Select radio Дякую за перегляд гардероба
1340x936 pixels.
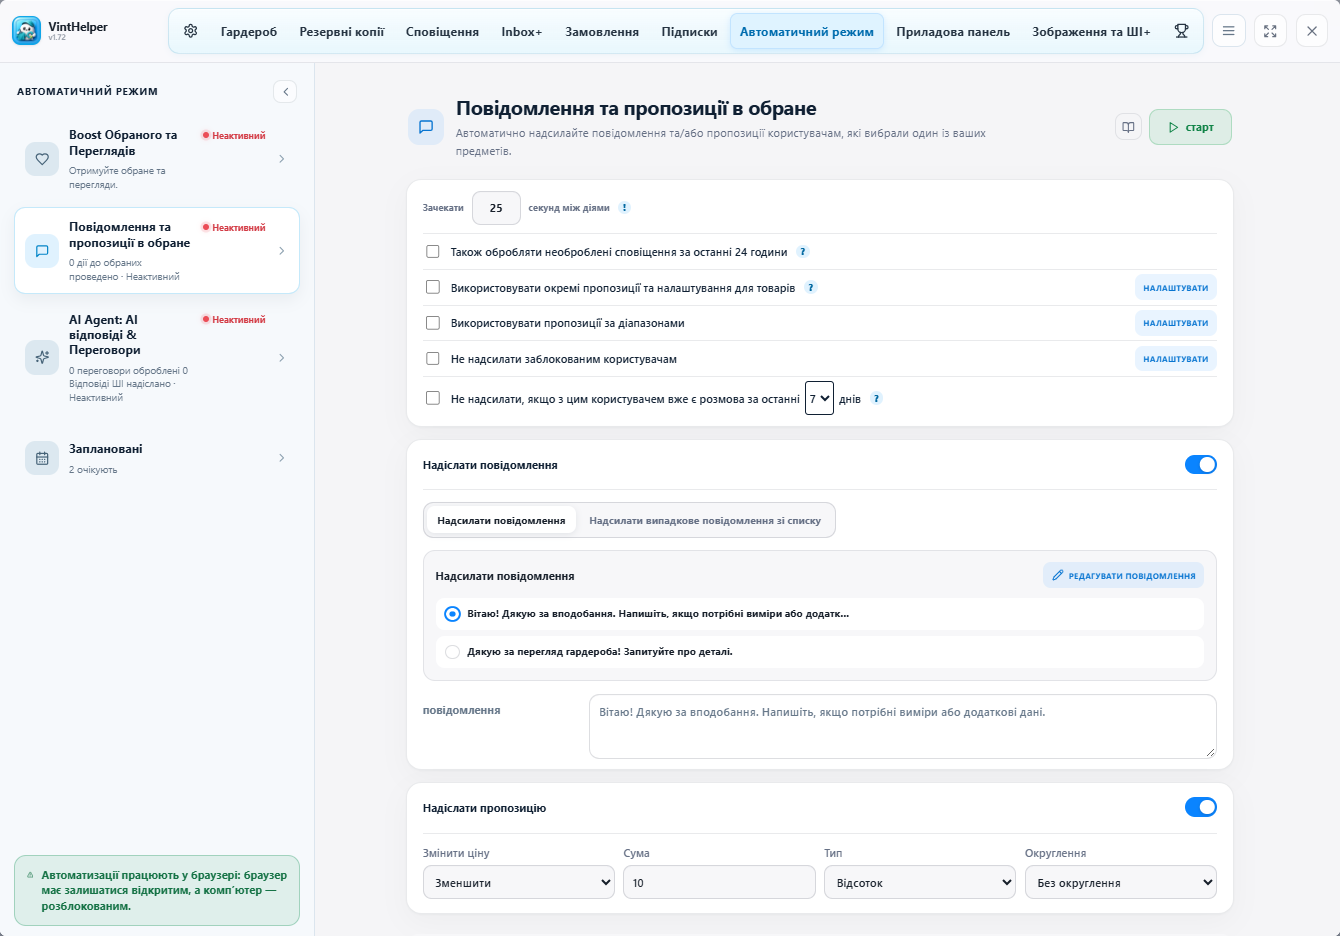coord(452,652)
